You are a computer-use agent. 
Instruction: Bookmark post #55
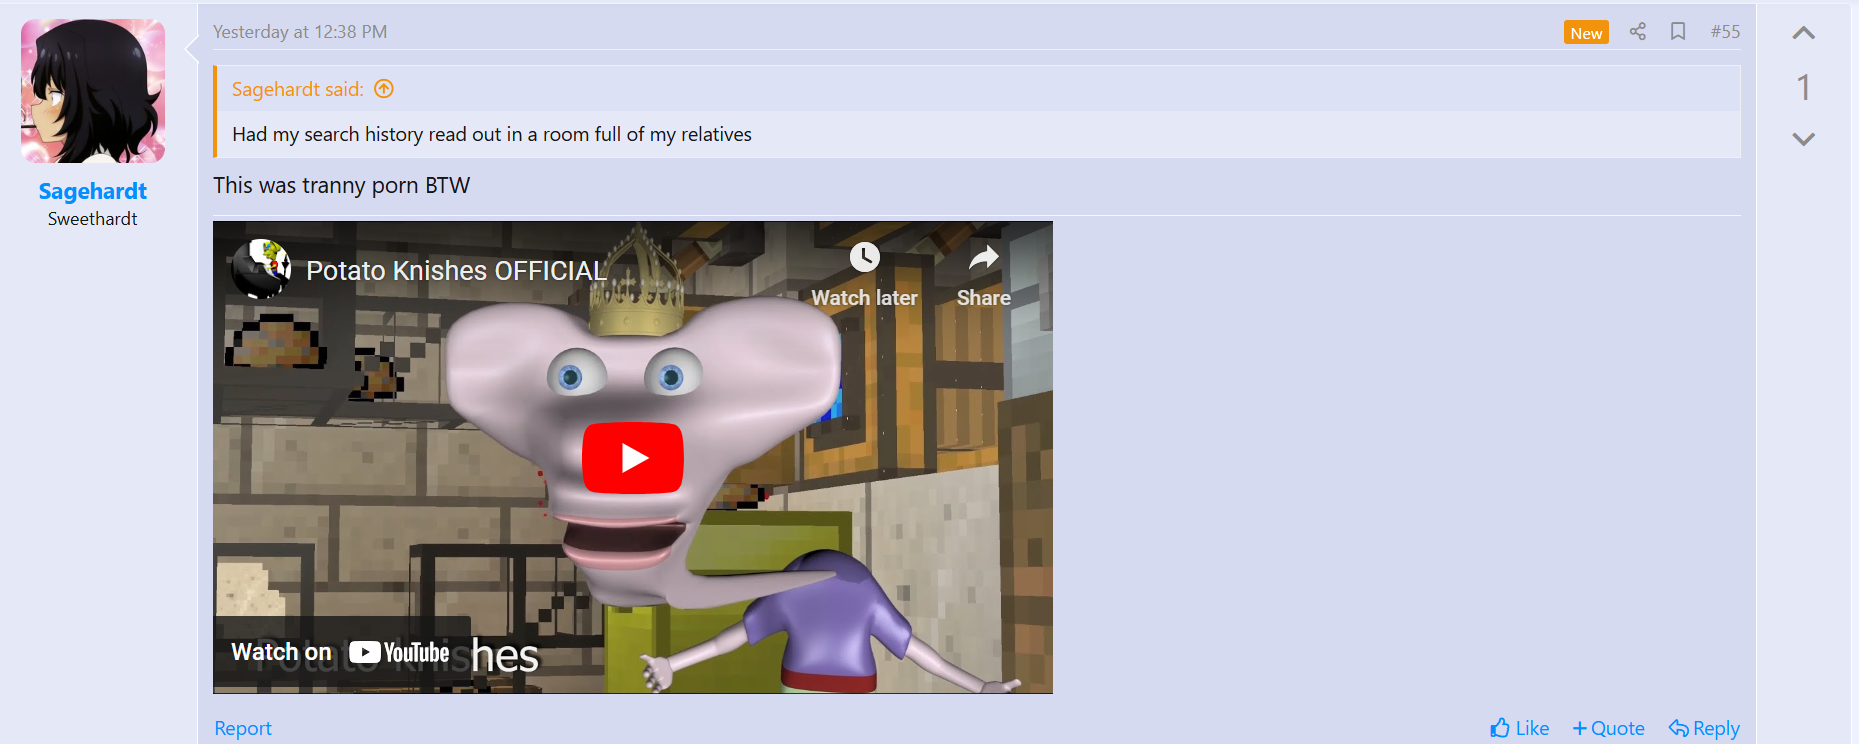[x=1678, y=32]
